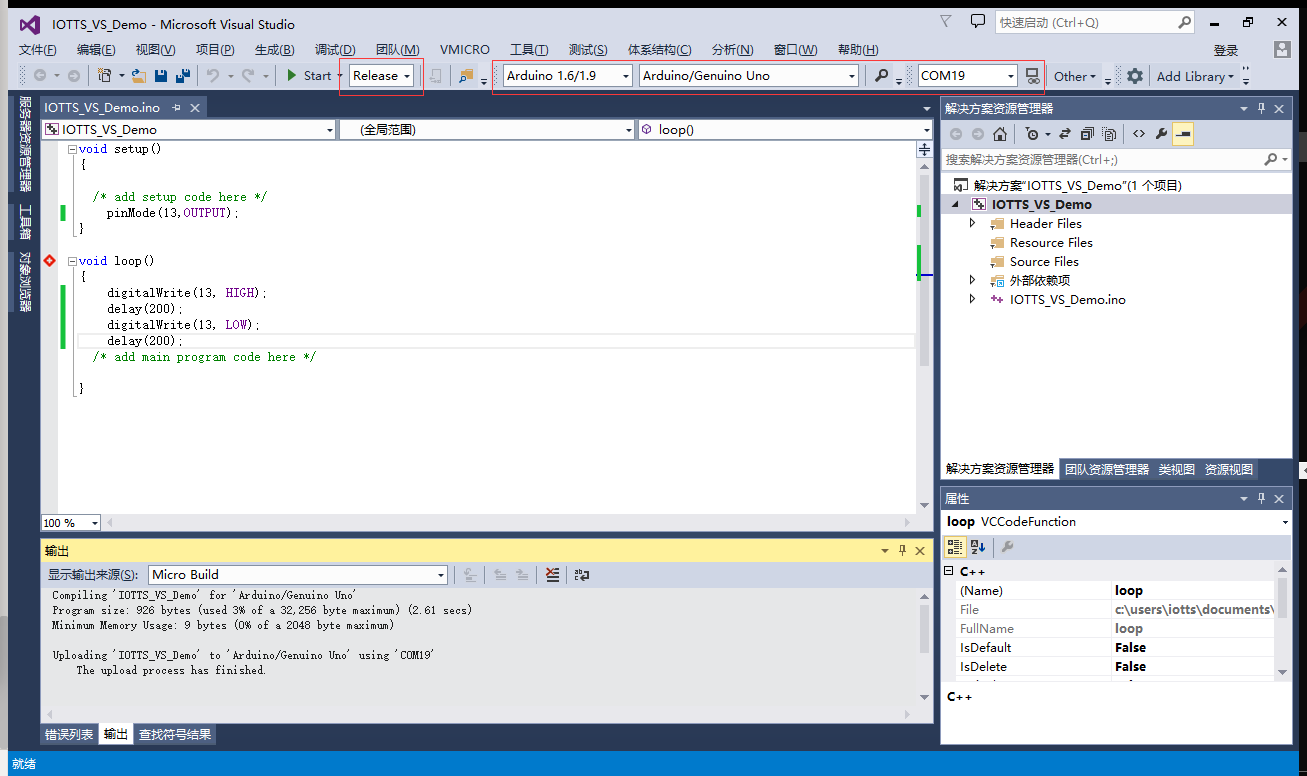Open the 工具(T) menu
The image size is (1307, 776).
pos(529,50)
